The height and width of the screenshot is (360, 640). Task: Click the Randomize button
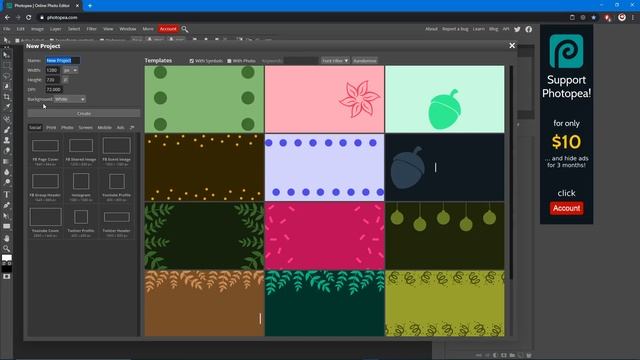coord(365,60)
